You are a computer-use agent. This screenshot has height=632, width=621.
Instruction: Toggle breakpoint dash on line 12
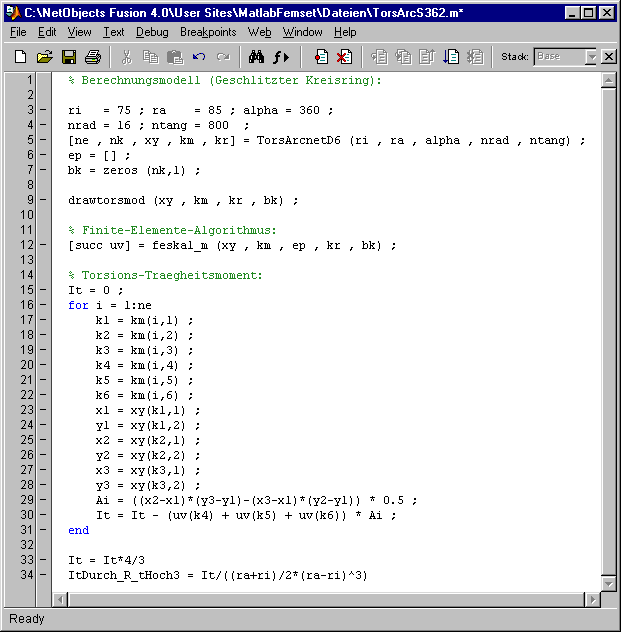point(42,245)
